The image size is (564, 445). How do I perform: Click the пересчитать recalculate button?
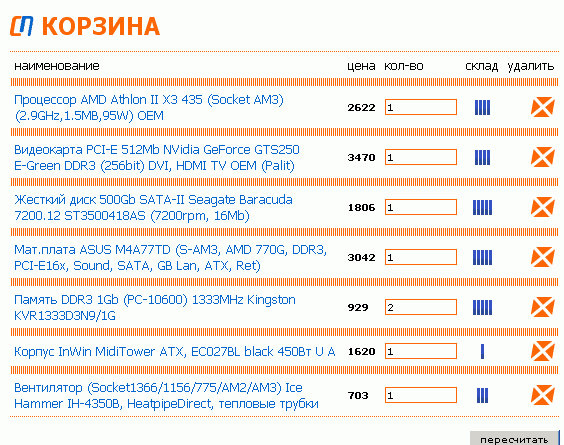pos(514,439)
